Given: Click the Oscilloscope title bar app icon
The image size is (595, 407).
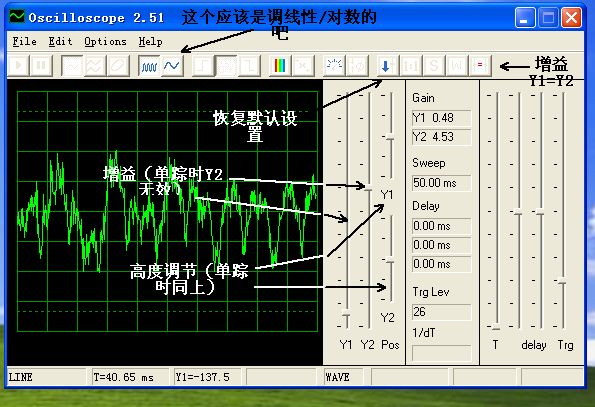Looking at the screenshot, I should 17,17.
